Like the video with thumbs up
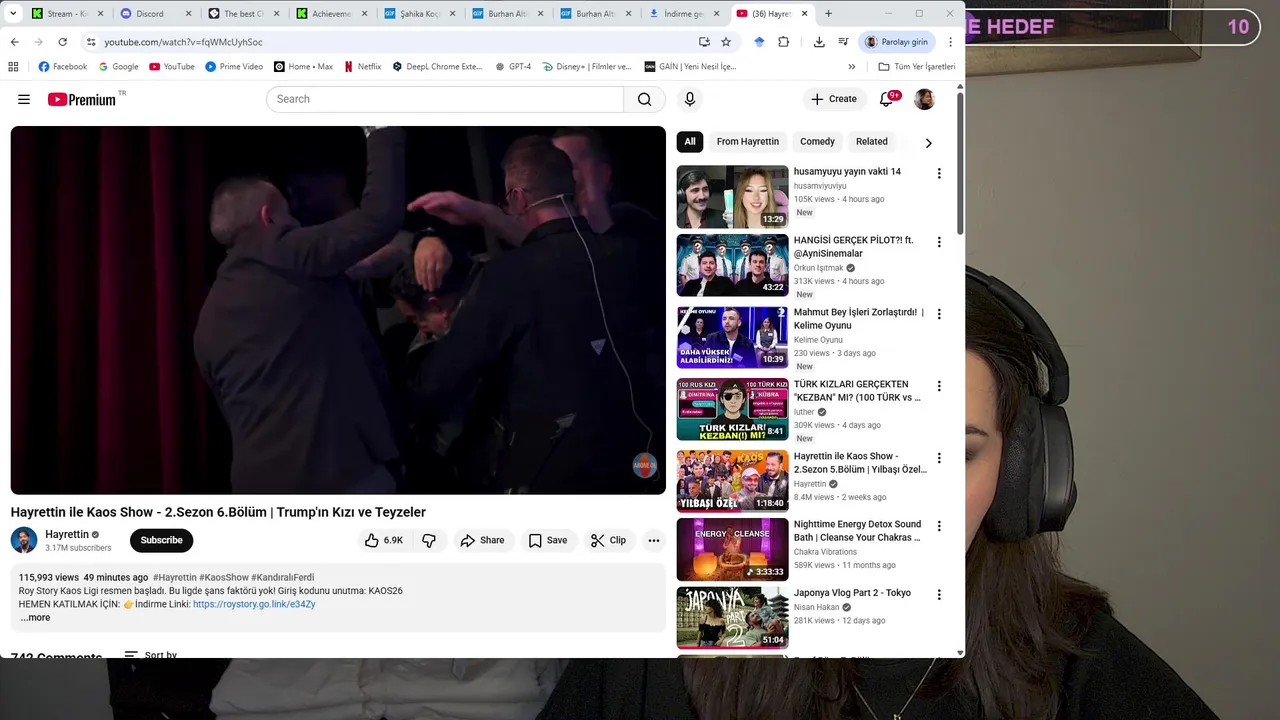Image resolution: width=1280 pixels, height=720 pixels. [385, 540]
